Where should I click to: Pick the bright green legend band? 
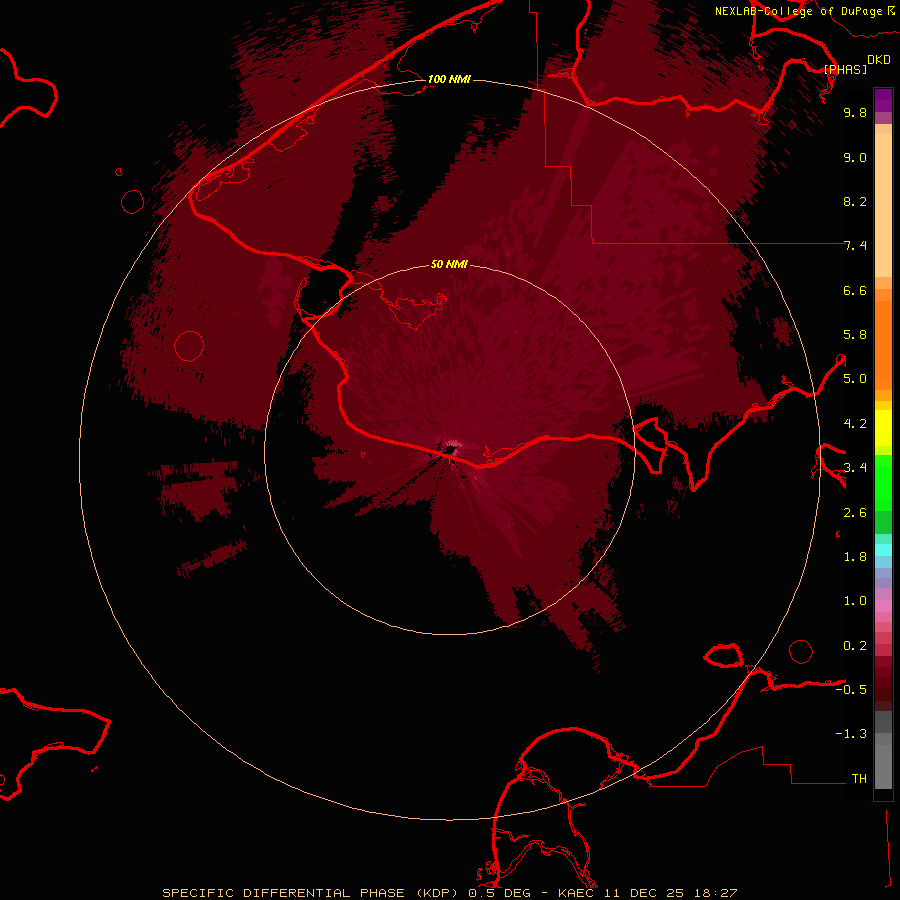tap(883, 482)
